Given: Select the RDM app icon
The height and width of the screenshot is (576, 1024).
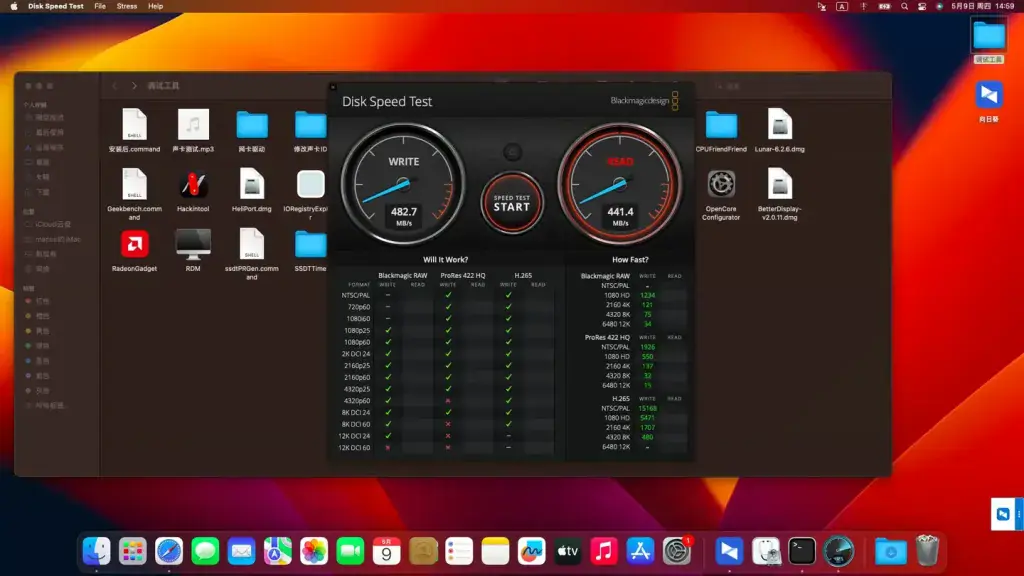Looking at the screenshot, I should coord(193,250).
